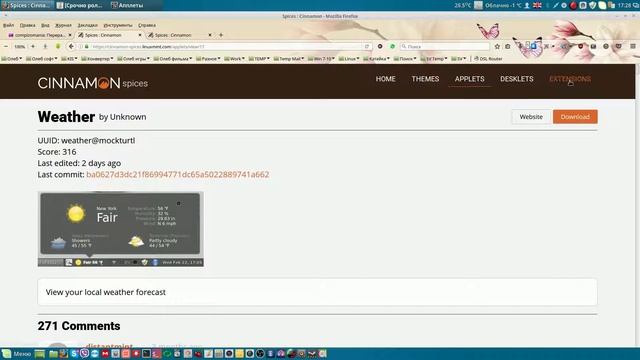
Task: Click the weather applet showing Облачно -1 °C
Action: (x=503, y=5)
